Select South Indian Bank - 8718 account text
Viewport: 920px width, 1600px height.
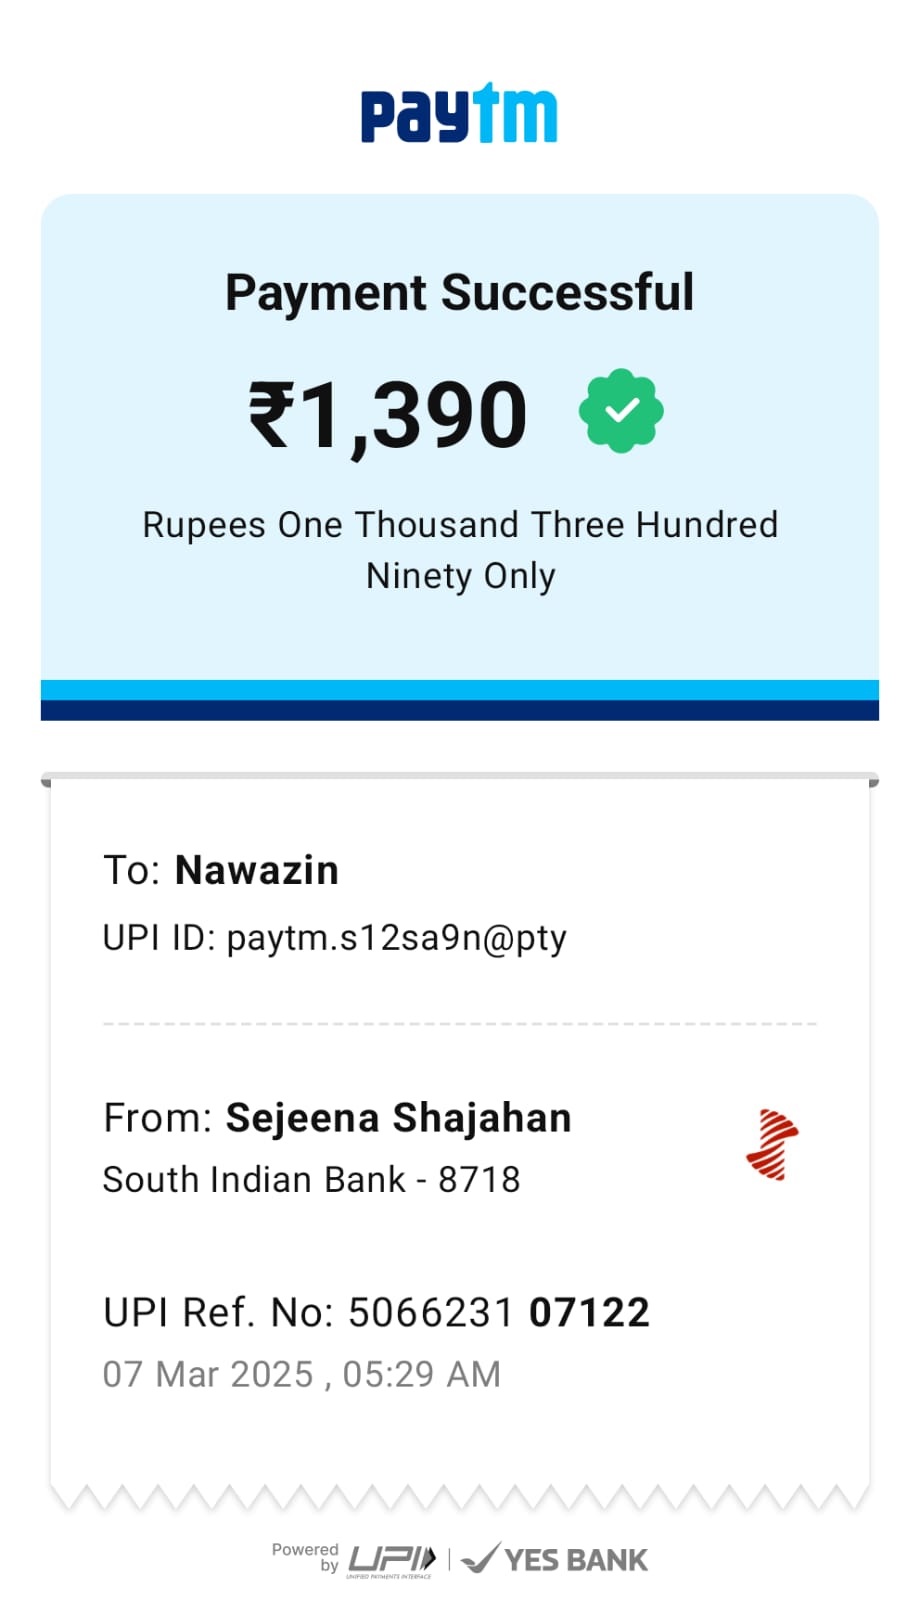coord(311,1180)
